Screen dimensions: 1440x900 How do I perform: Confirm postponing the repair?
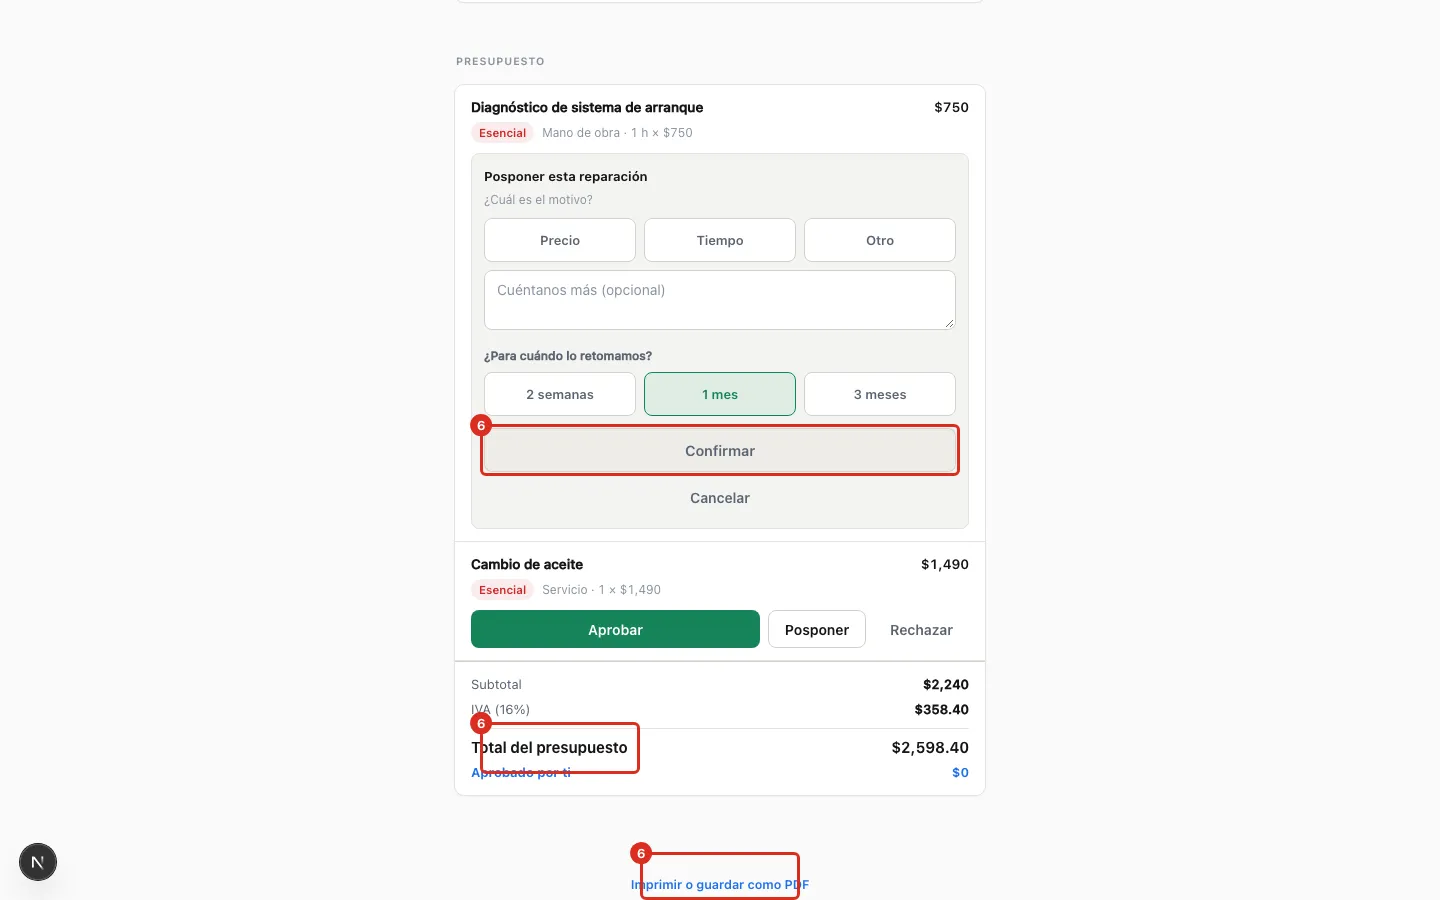point(720,451)
